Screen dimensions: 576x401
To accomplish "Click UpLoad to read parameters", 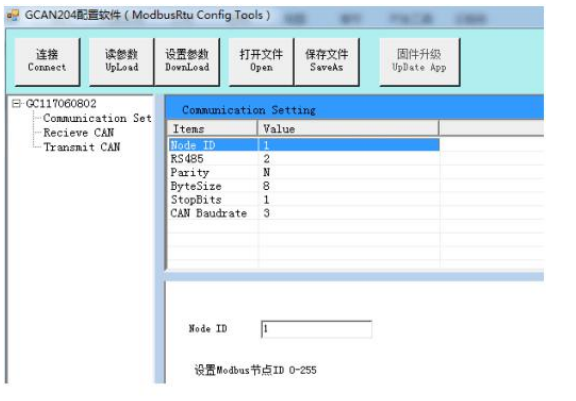I will tap(122, 62).
